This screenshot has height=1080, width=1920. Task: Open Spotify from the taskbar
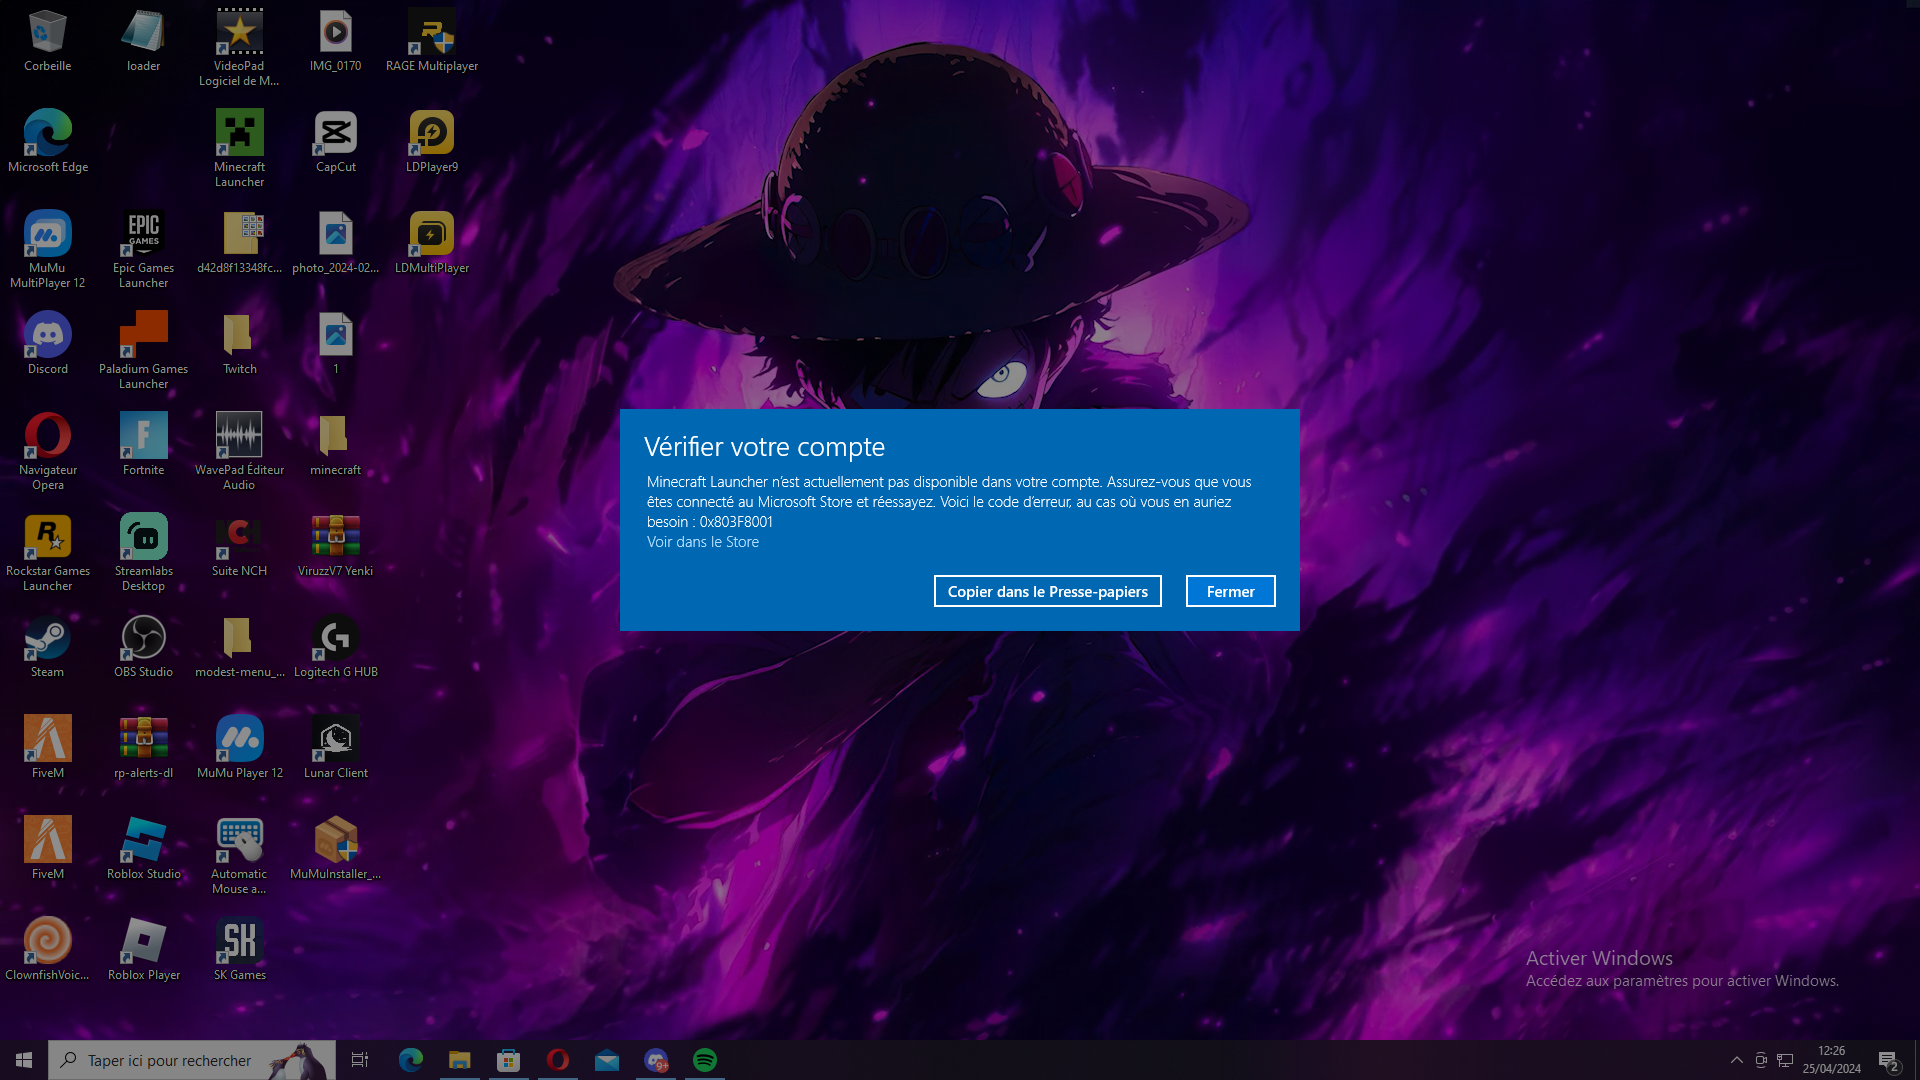(705, 1060)
